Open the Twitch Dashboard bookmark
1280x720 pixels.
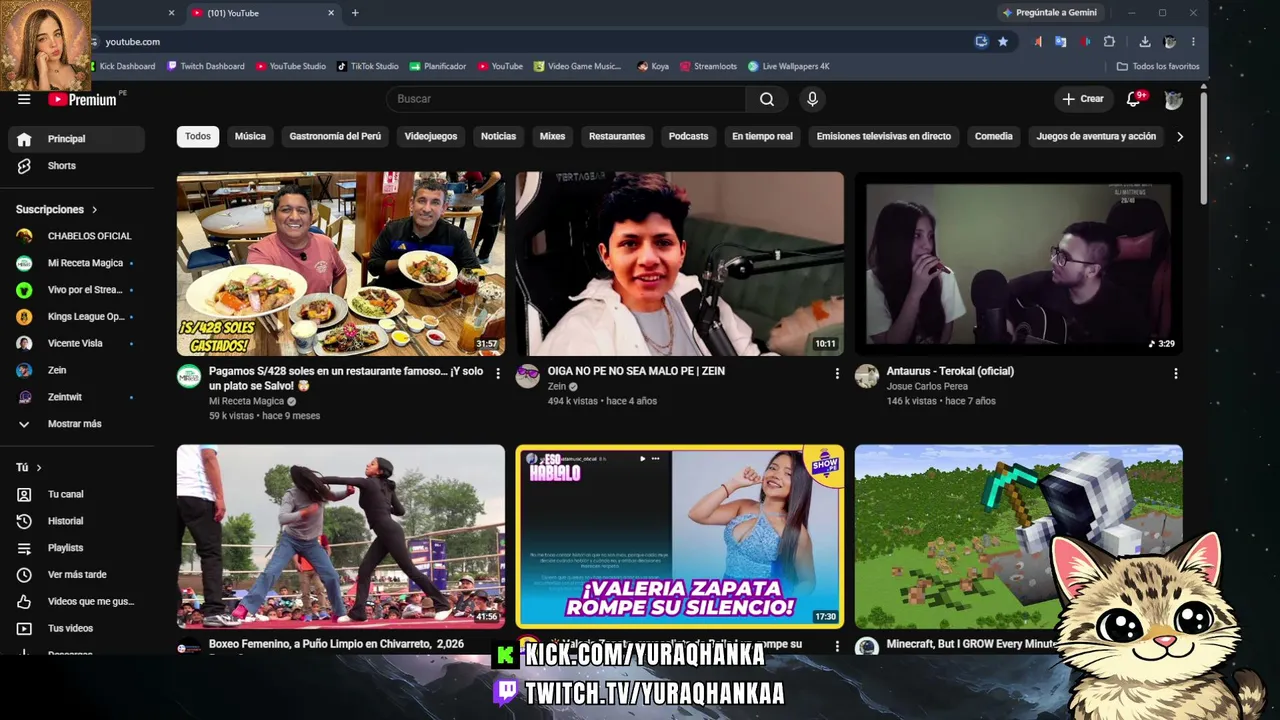206,66
